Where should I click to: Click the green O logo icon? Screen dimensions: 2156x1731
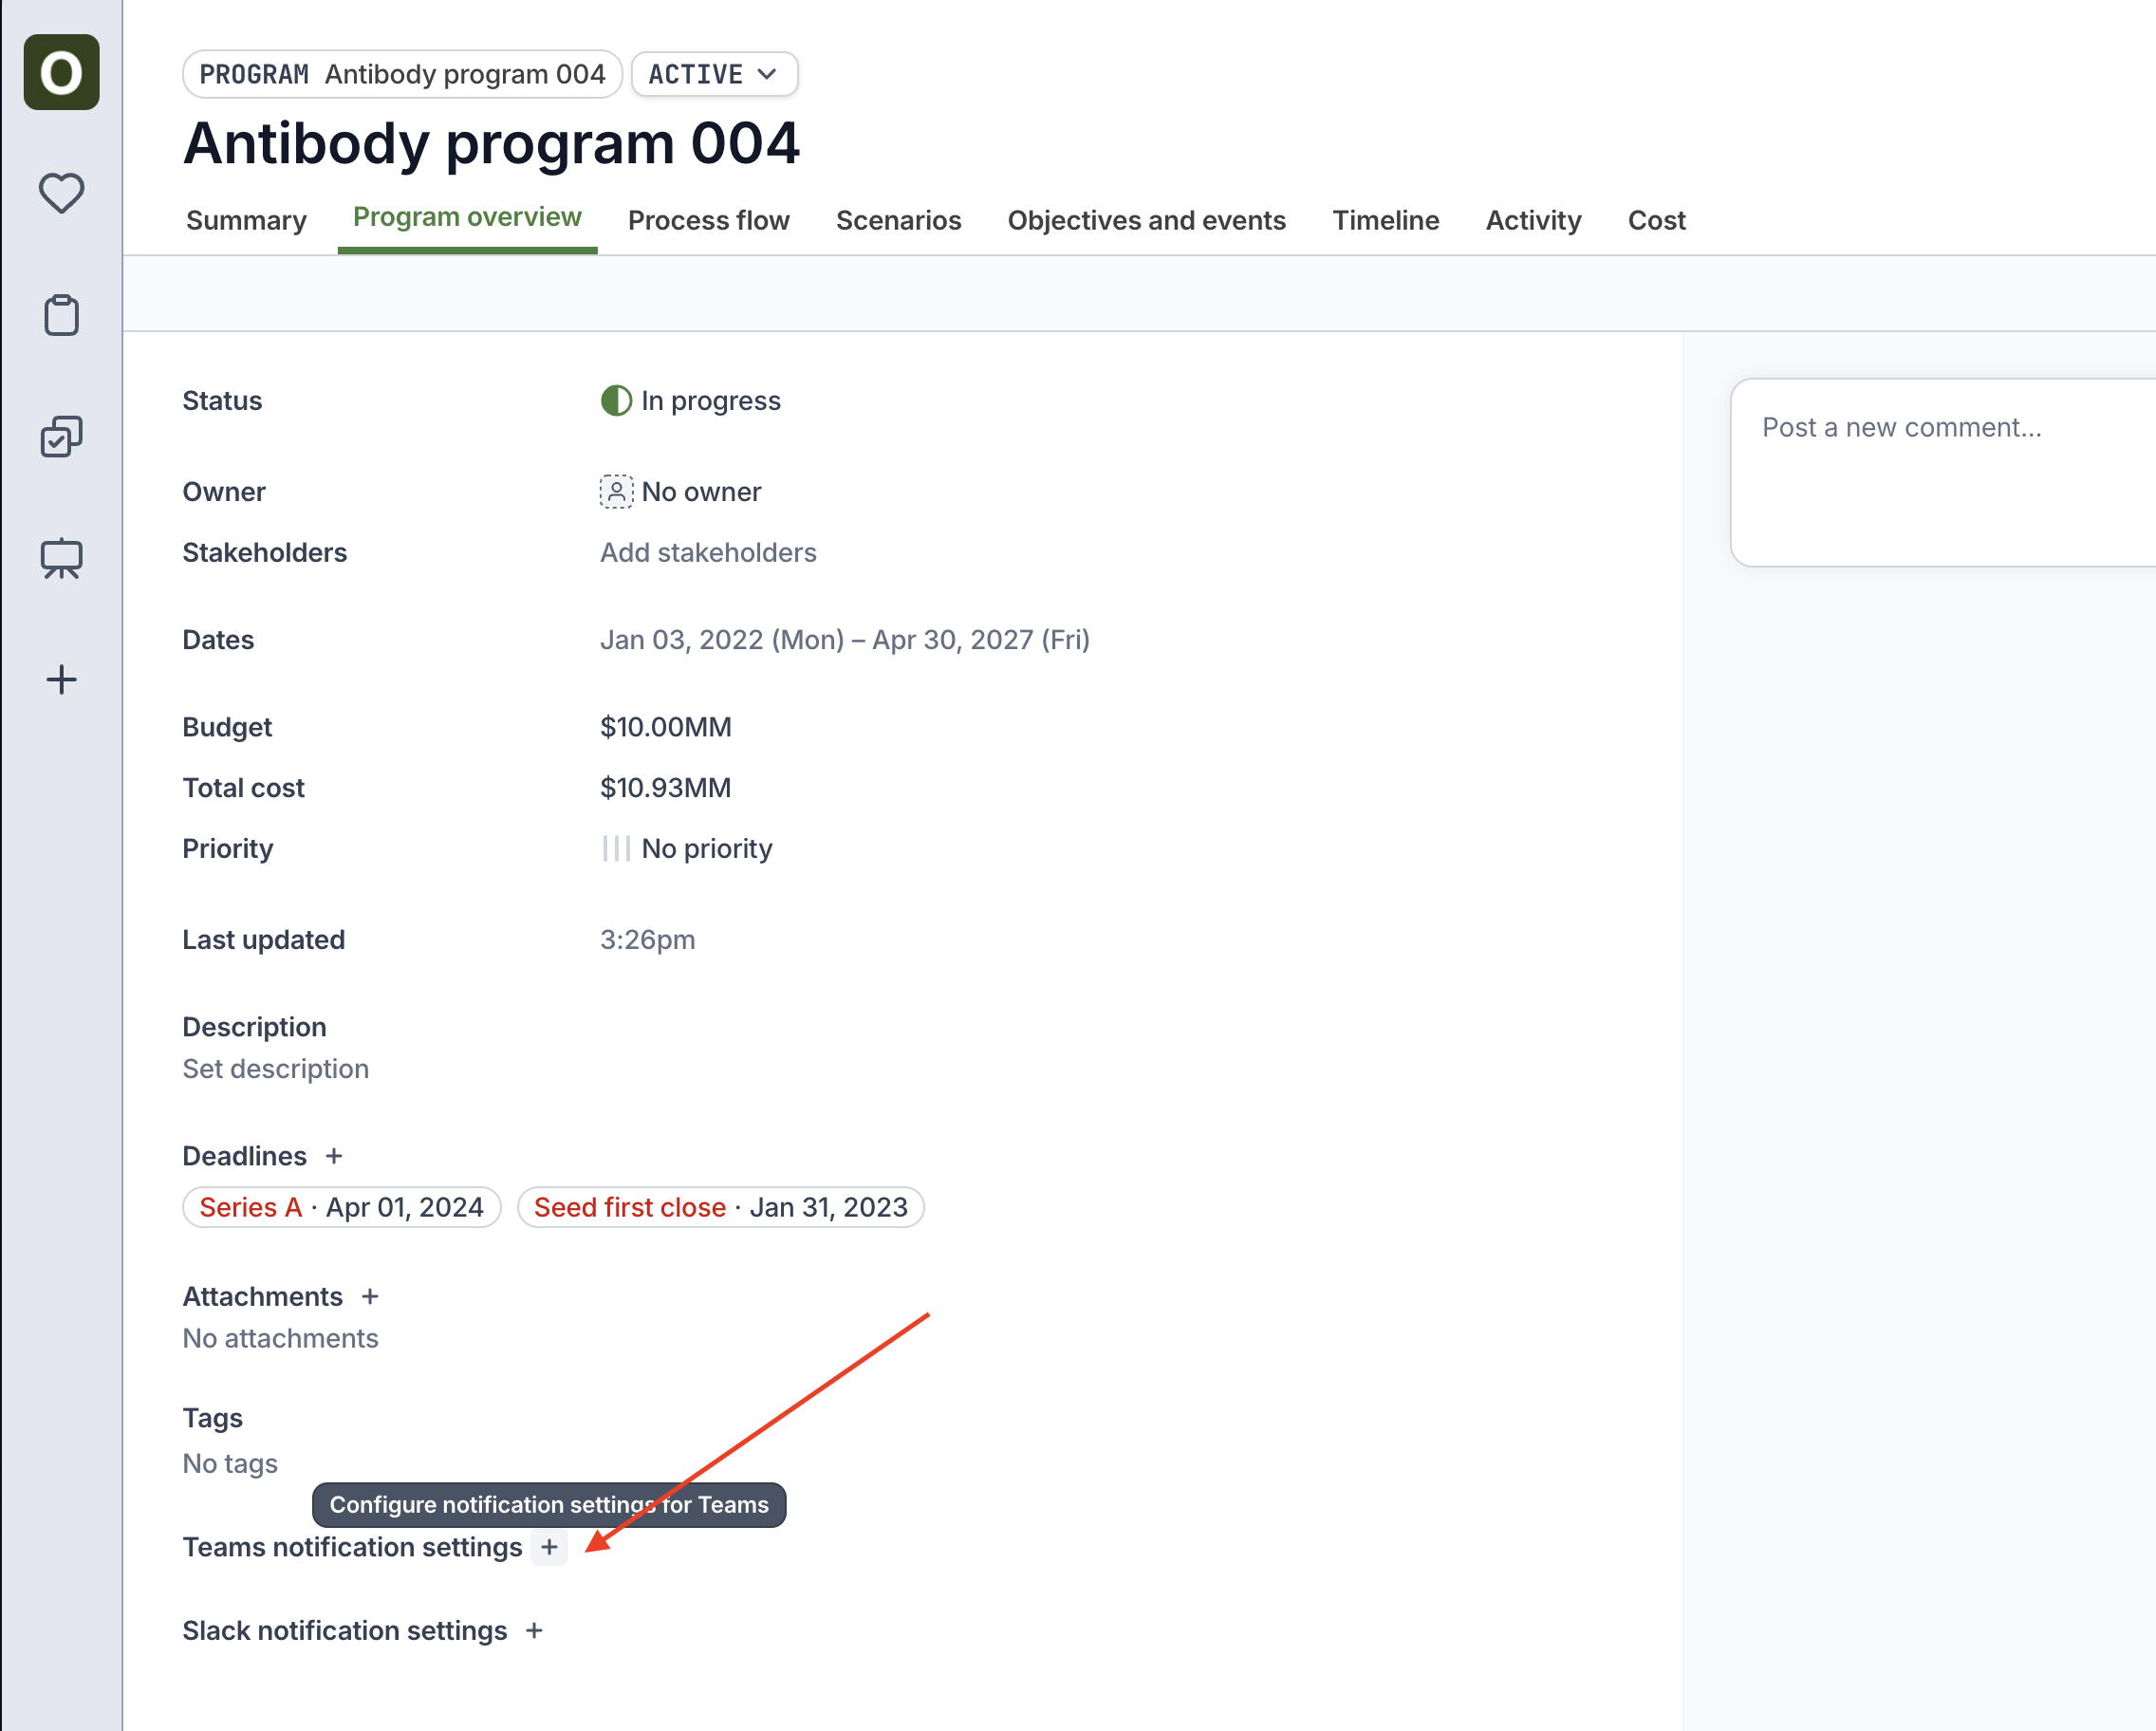(61, 72)
